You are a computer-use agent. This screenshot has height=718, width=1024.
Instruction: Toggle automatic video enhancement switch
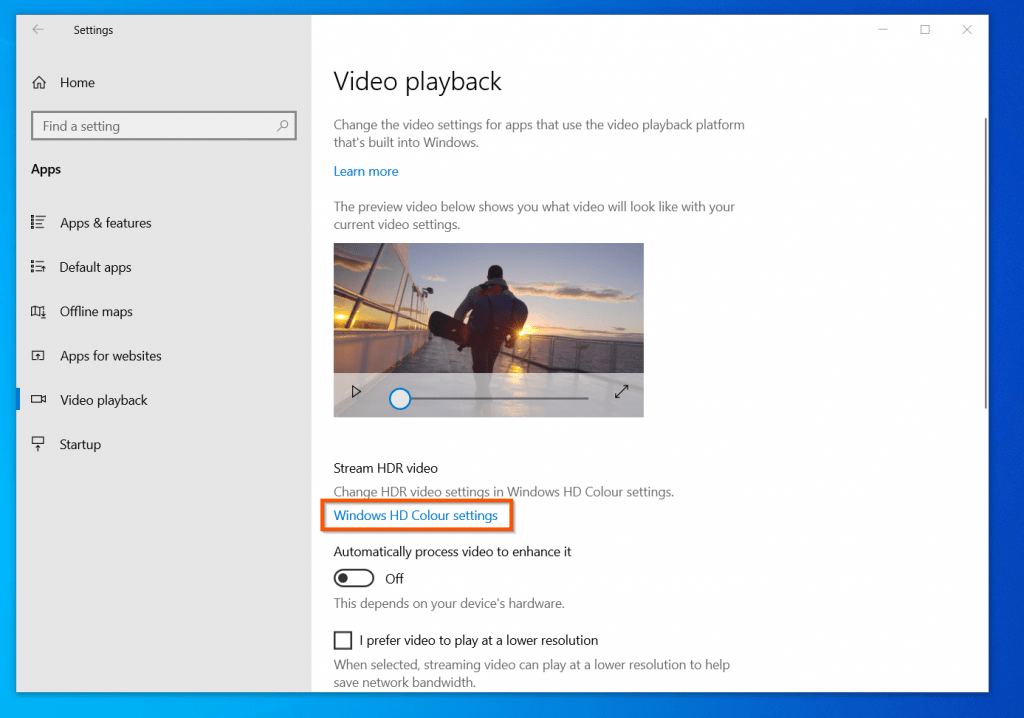353,578
